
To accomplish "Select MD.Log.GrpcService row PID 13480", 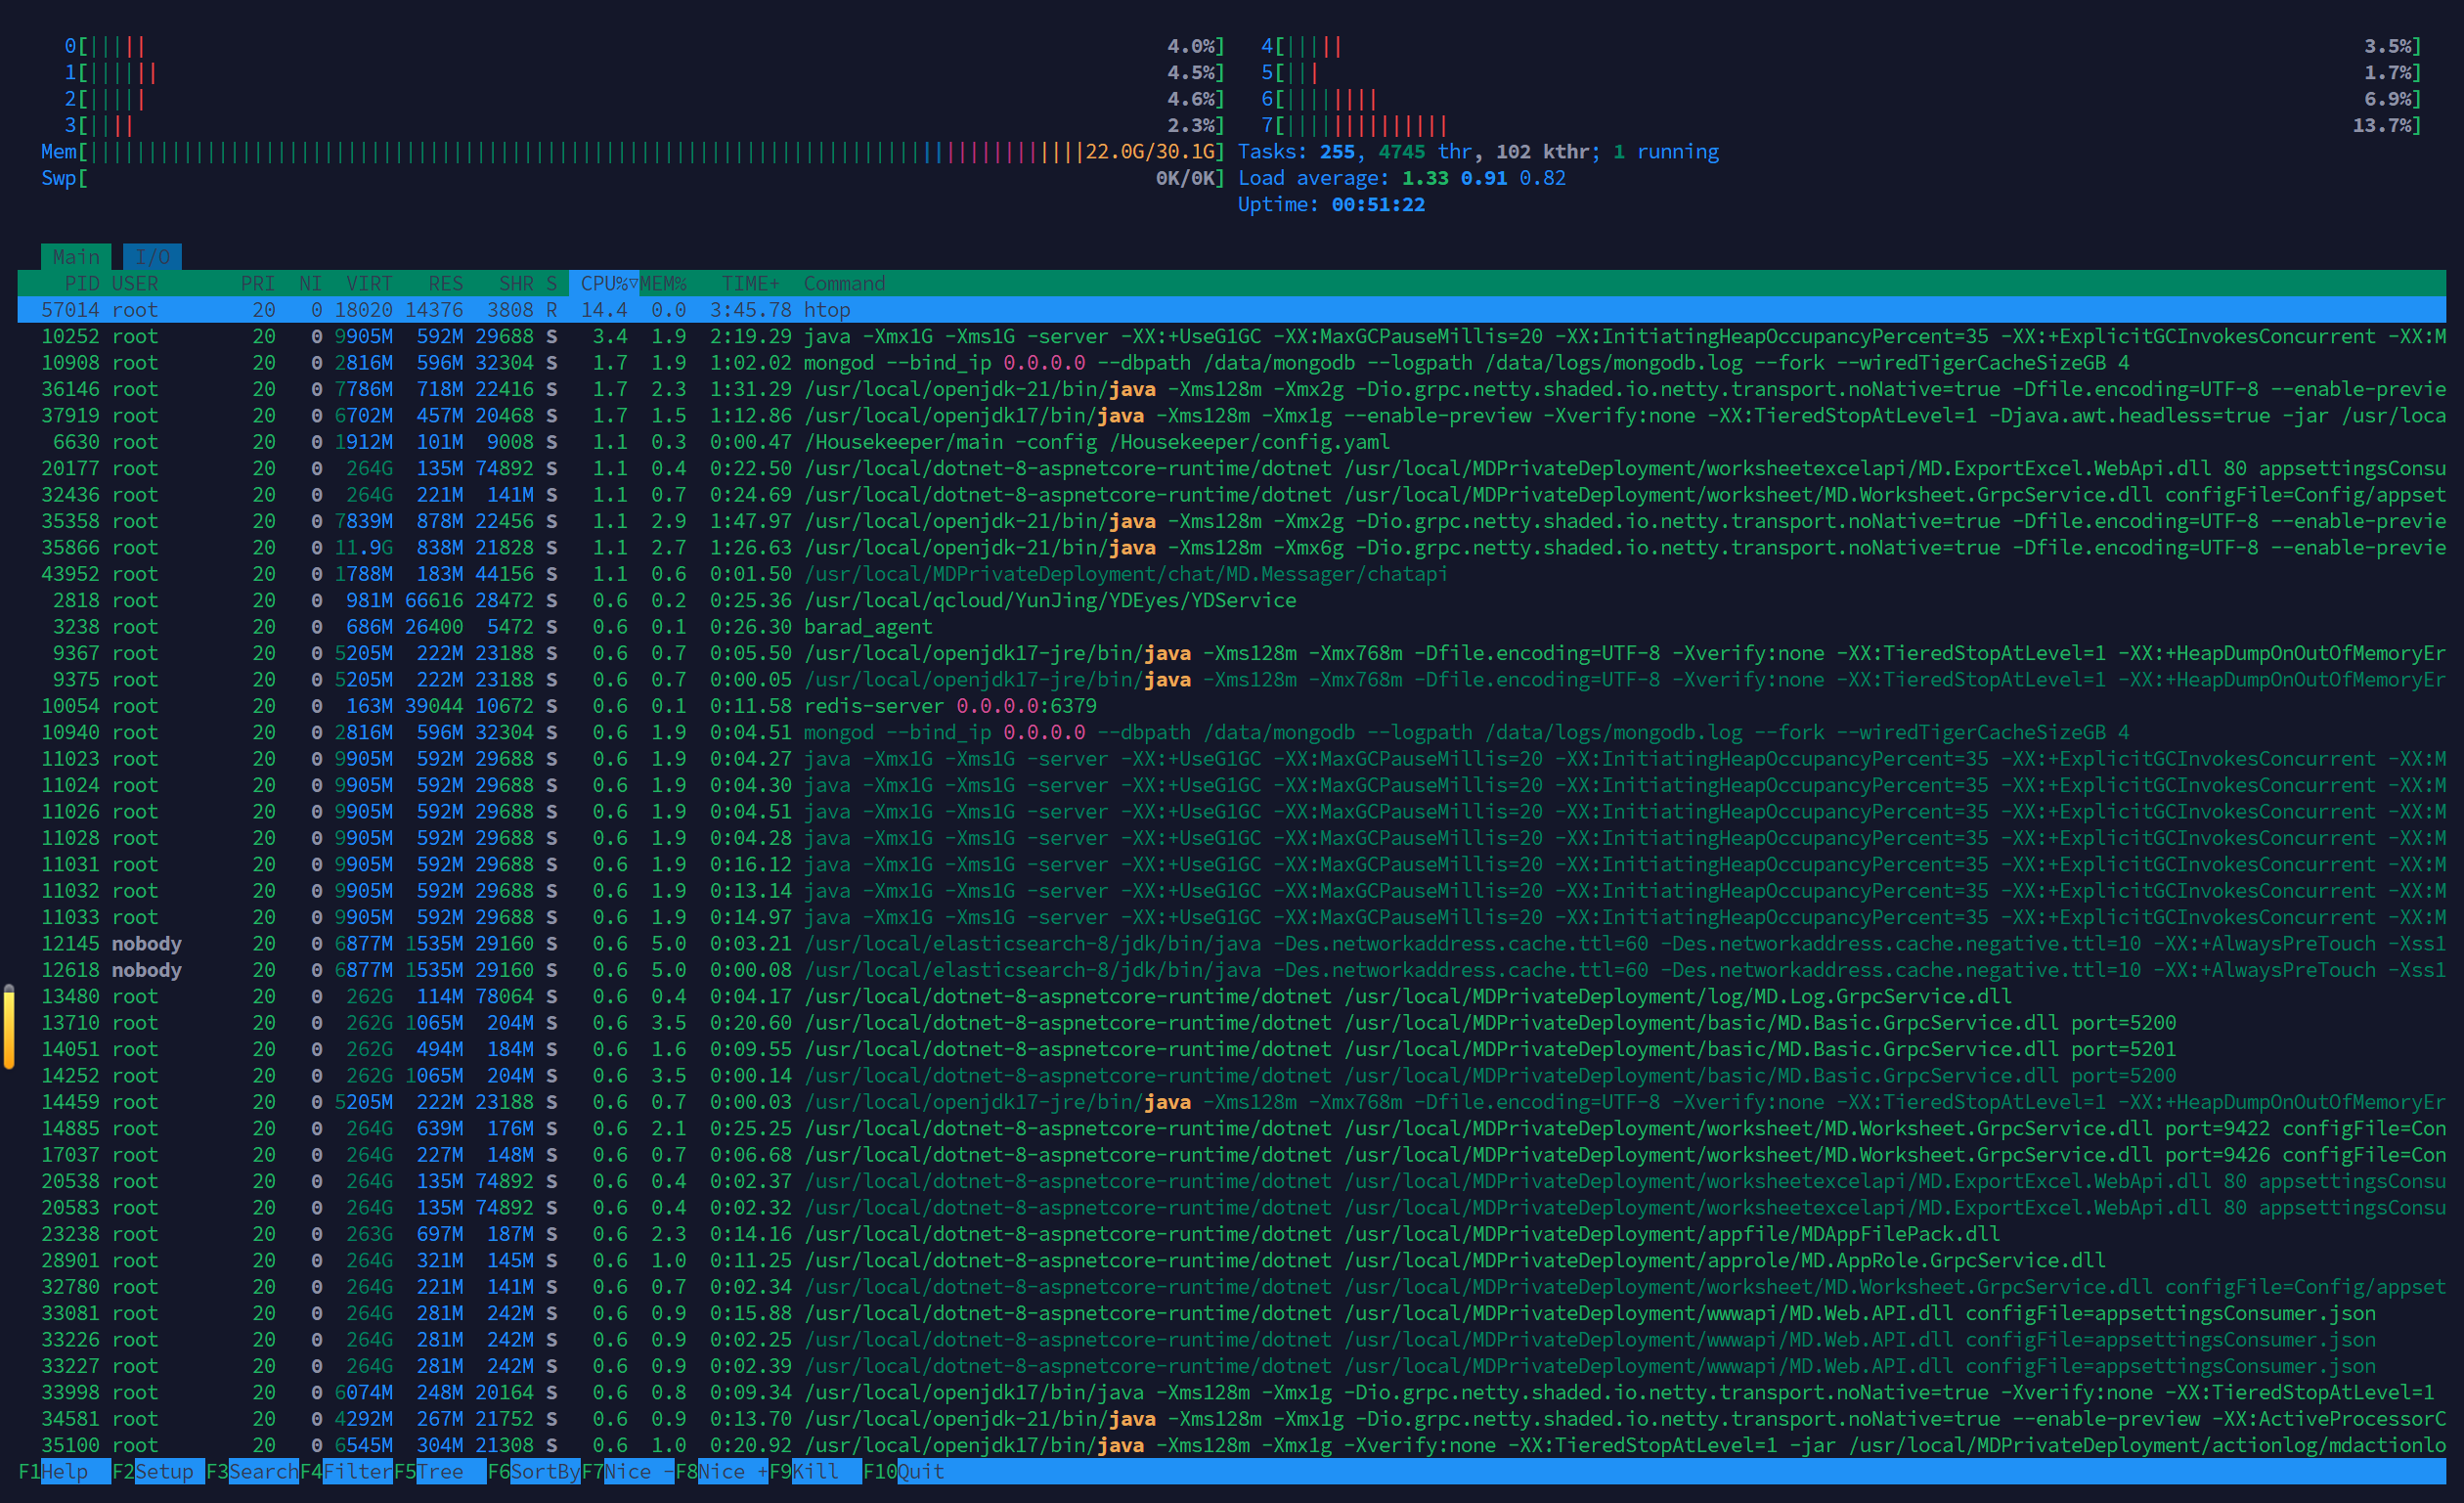I will click(1232, 996).
